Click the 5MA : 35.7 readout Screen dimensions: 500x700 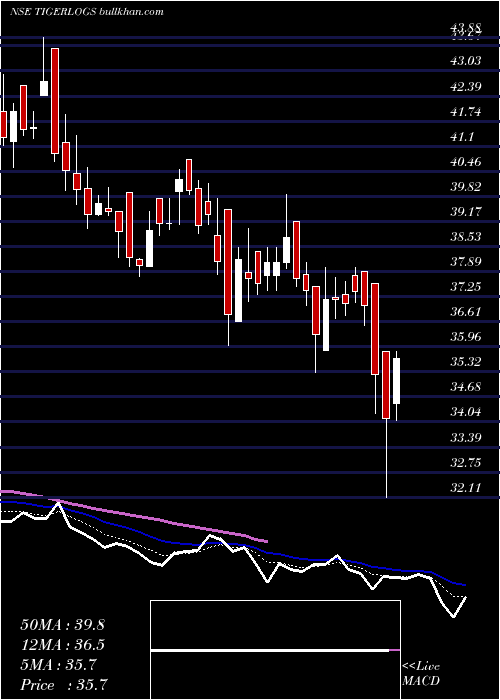point(58,665)
